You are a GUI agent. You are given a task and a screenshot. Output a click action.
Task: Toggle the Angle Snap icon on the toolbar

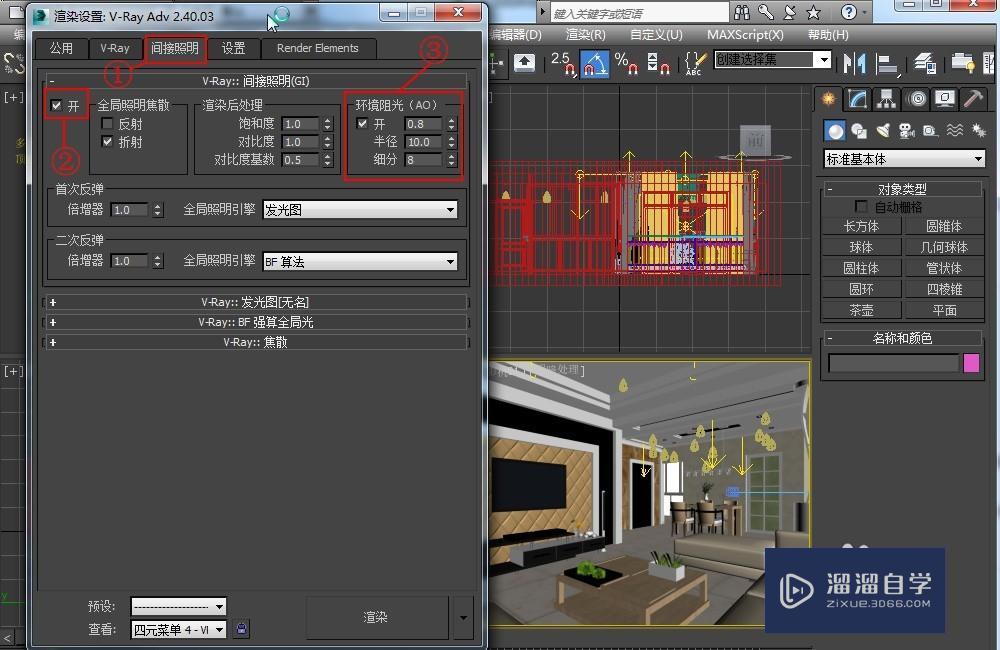596,63
